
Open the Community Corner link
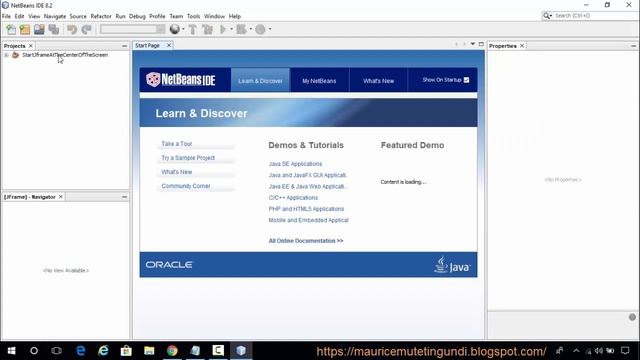[186, 186]
